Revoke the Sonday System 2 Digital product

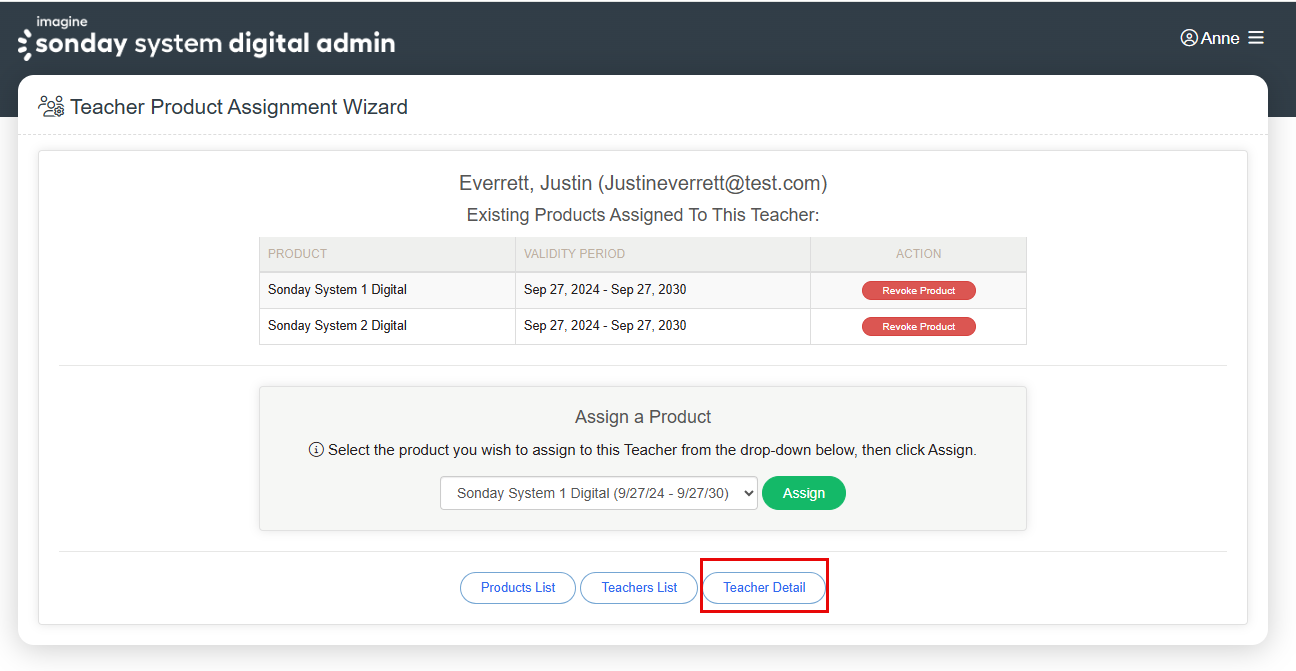point(918,327)
